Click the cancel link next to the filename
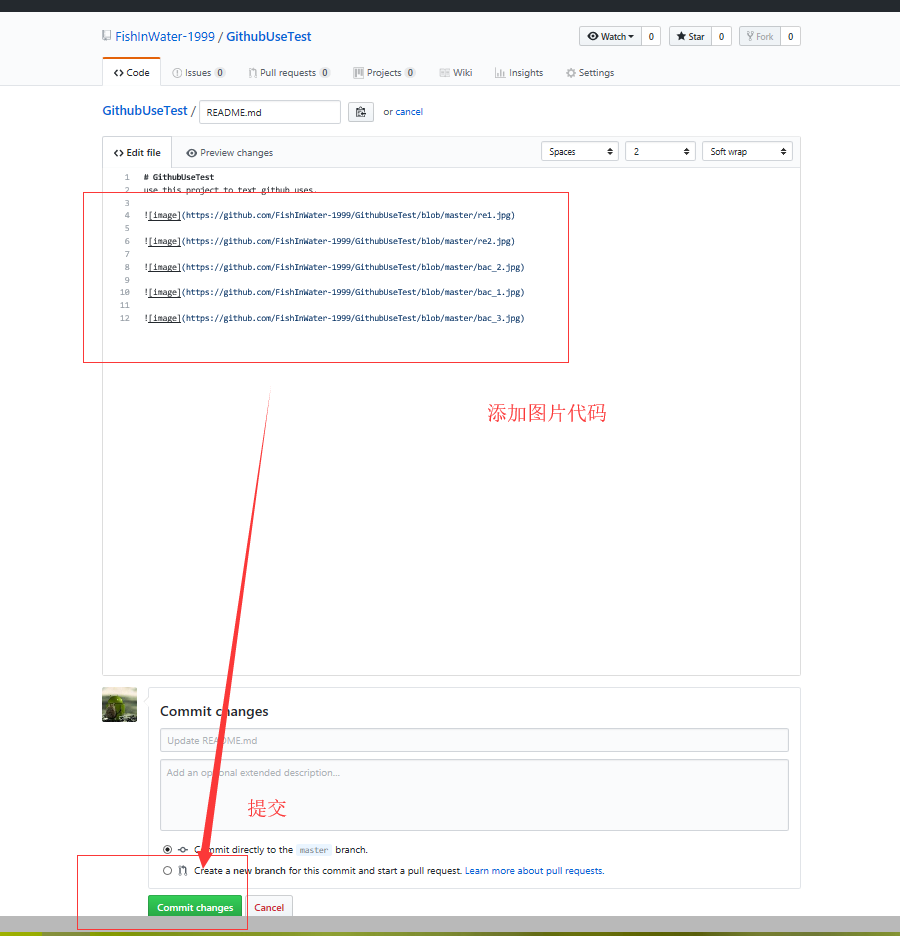Image resolution: width=900 pixels, height=936 pixels. point(409,112)
